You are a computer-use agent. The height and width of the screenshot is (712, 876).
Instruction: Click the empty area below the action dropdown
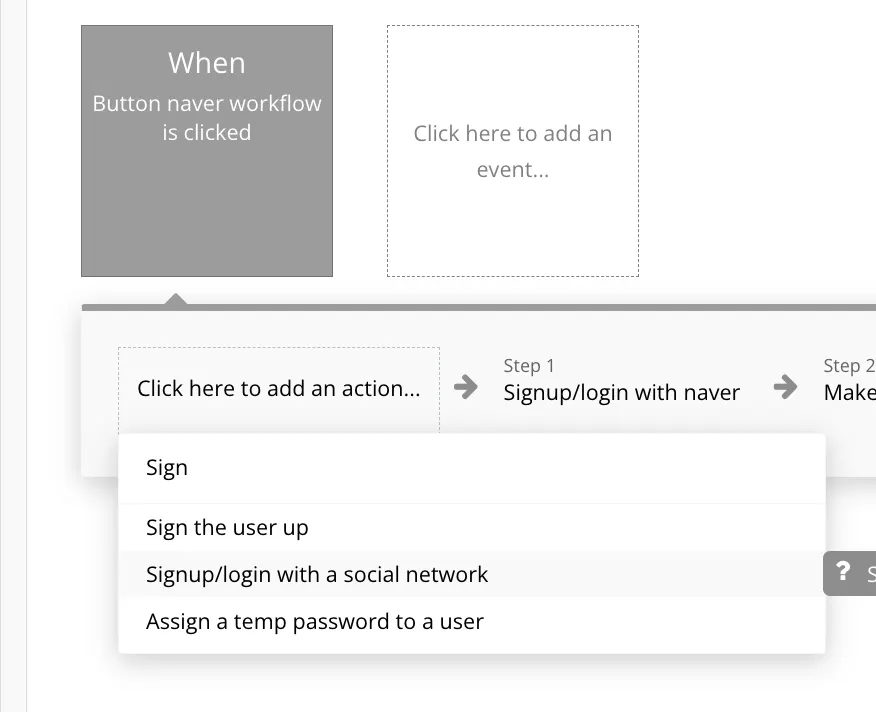point(470,685)
